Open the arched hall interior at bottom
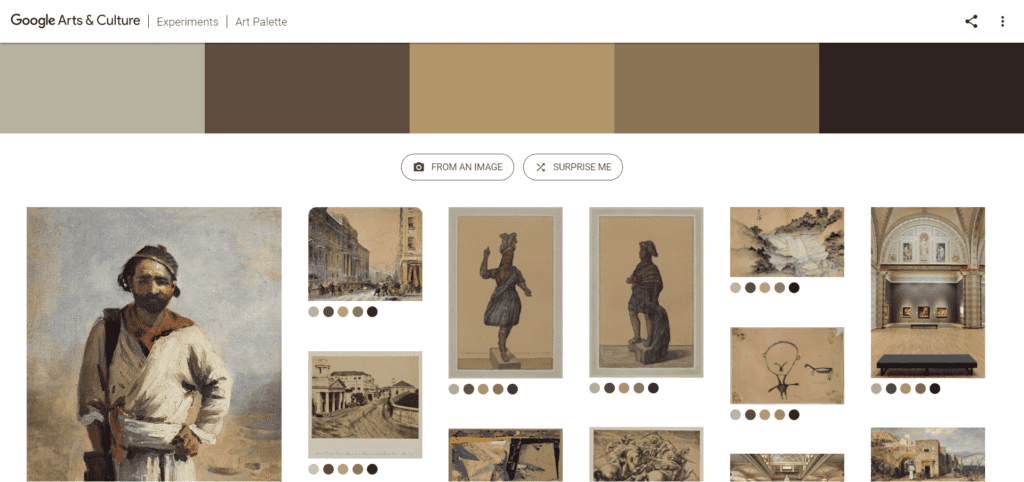1024x482 pixels. [787, 468]
